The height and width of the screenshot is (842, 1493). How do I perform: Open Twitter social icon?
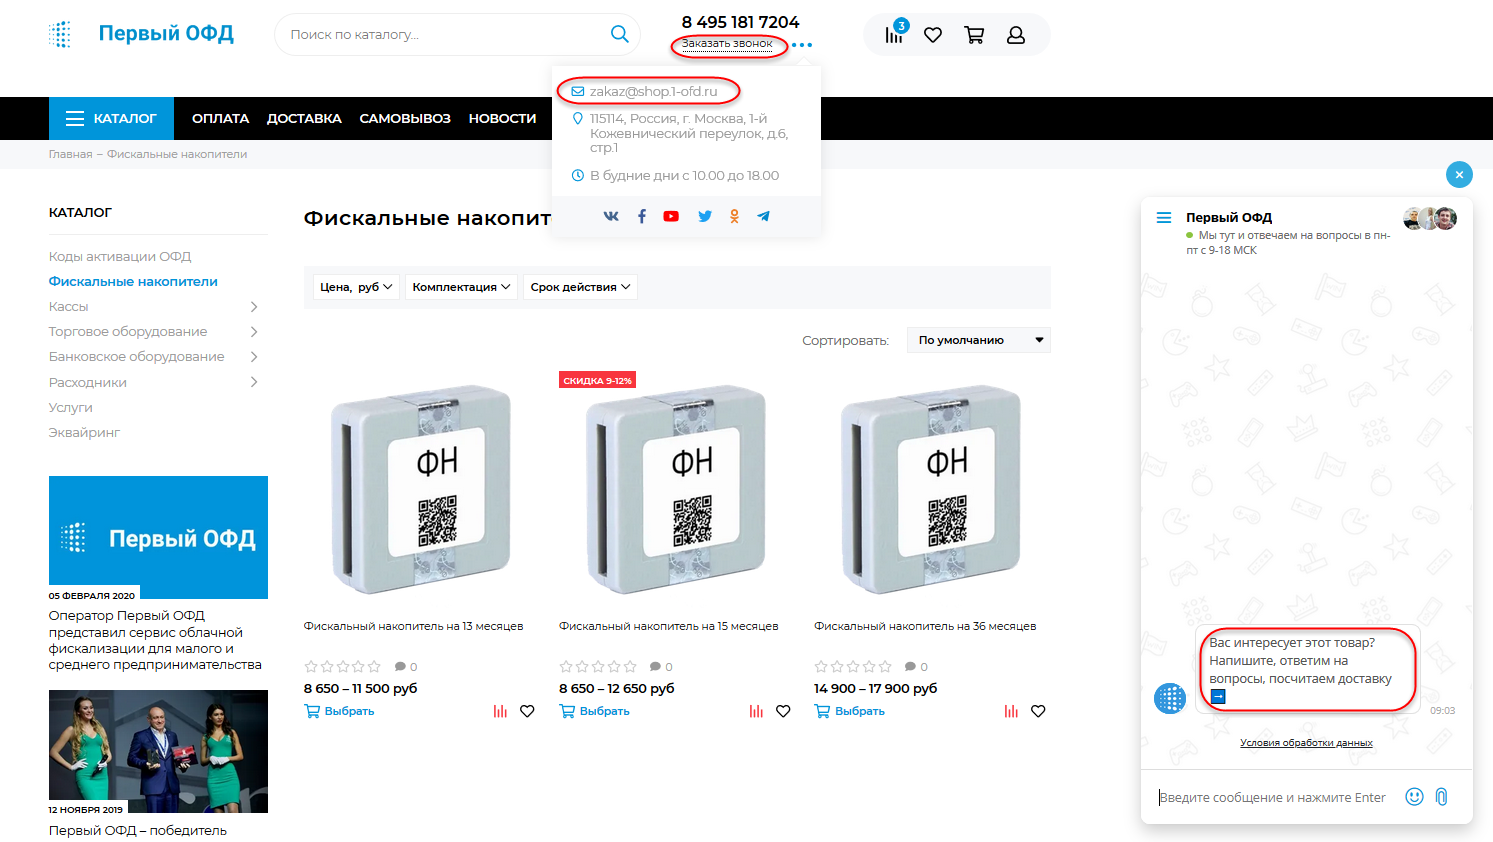pyautogui.click(x=705, y=216)
